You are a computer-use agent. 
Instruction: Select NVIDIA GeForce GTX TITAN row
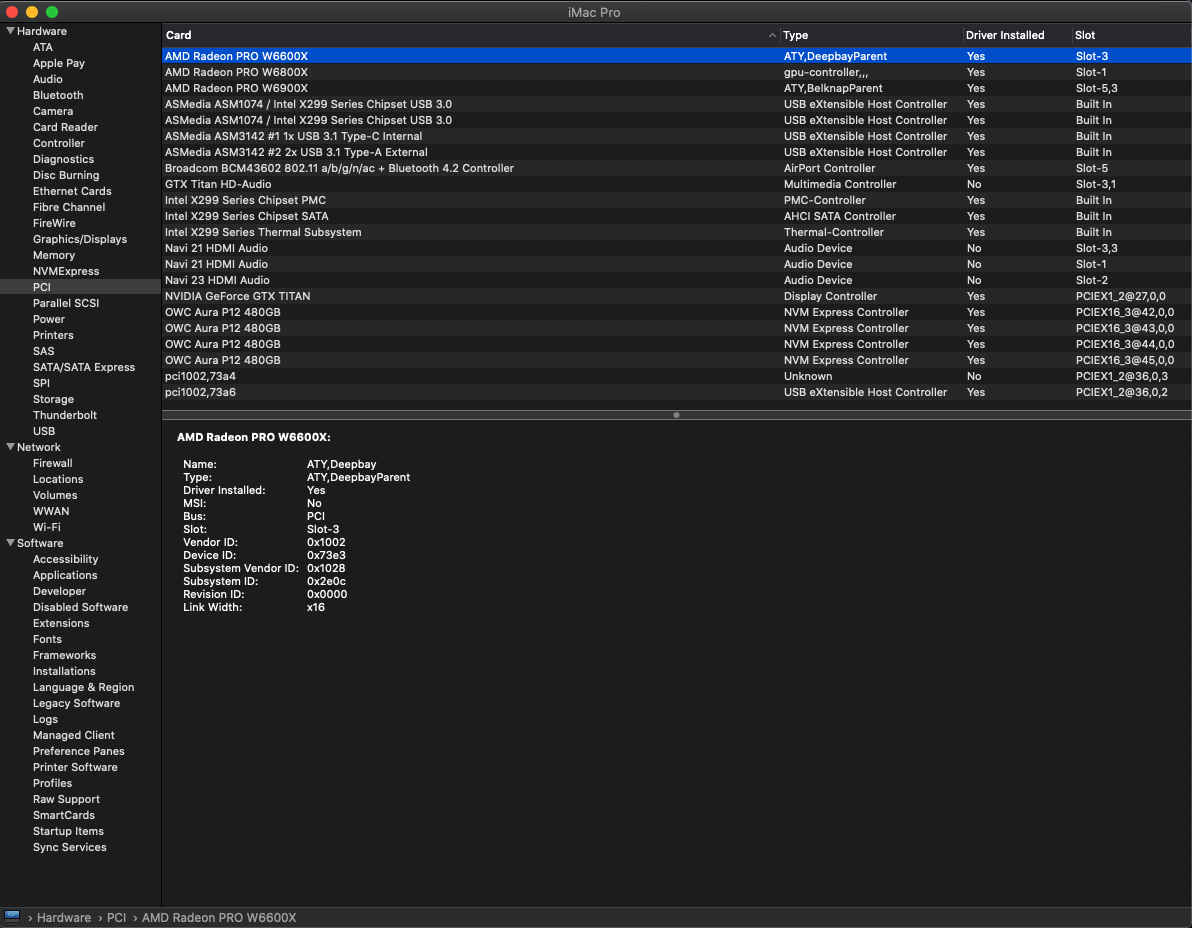[x=677, y=296]
